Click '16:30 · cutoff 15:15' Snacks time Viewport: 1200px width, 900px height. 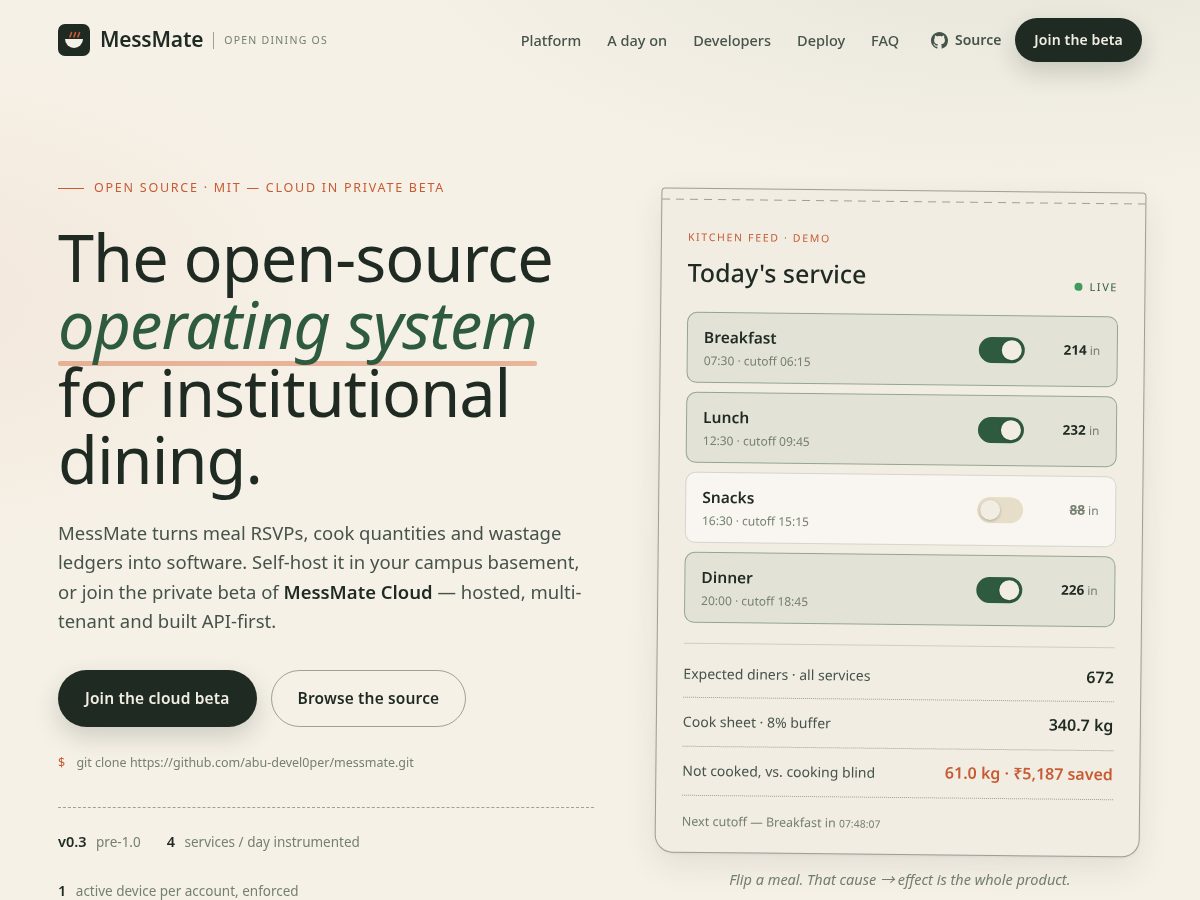tap(755, 521)
